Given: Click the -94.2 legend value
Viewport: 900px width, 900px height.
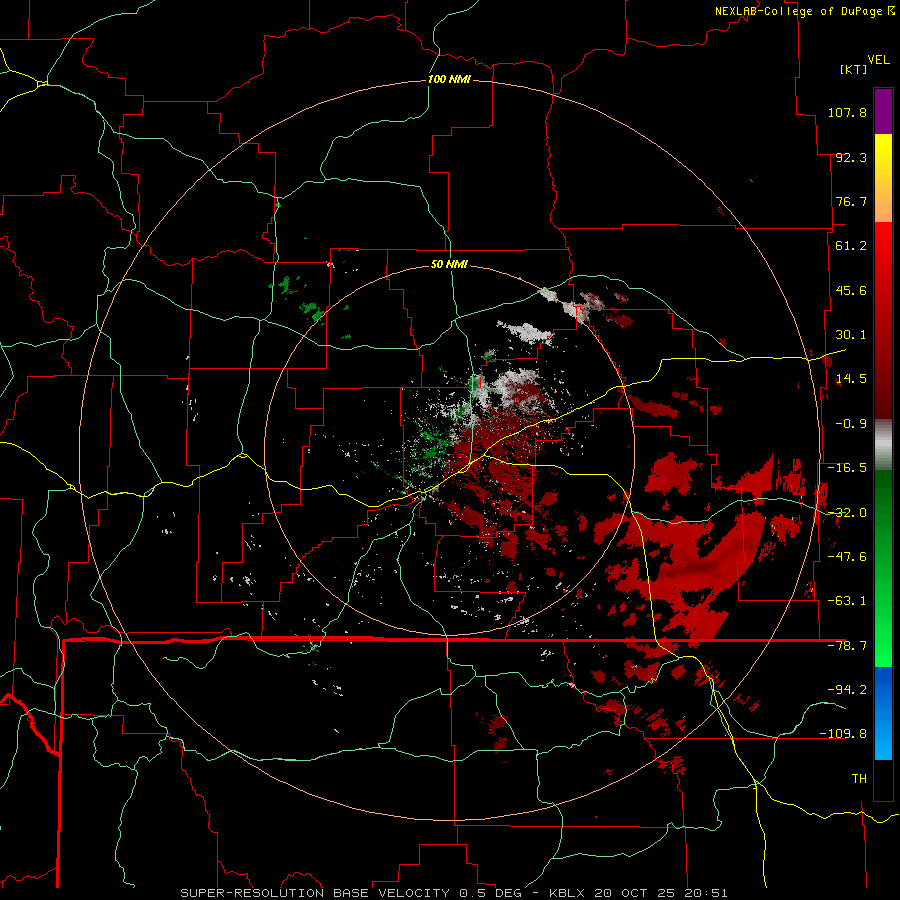Looking at the screenshot, I should [x=847, y=689].
